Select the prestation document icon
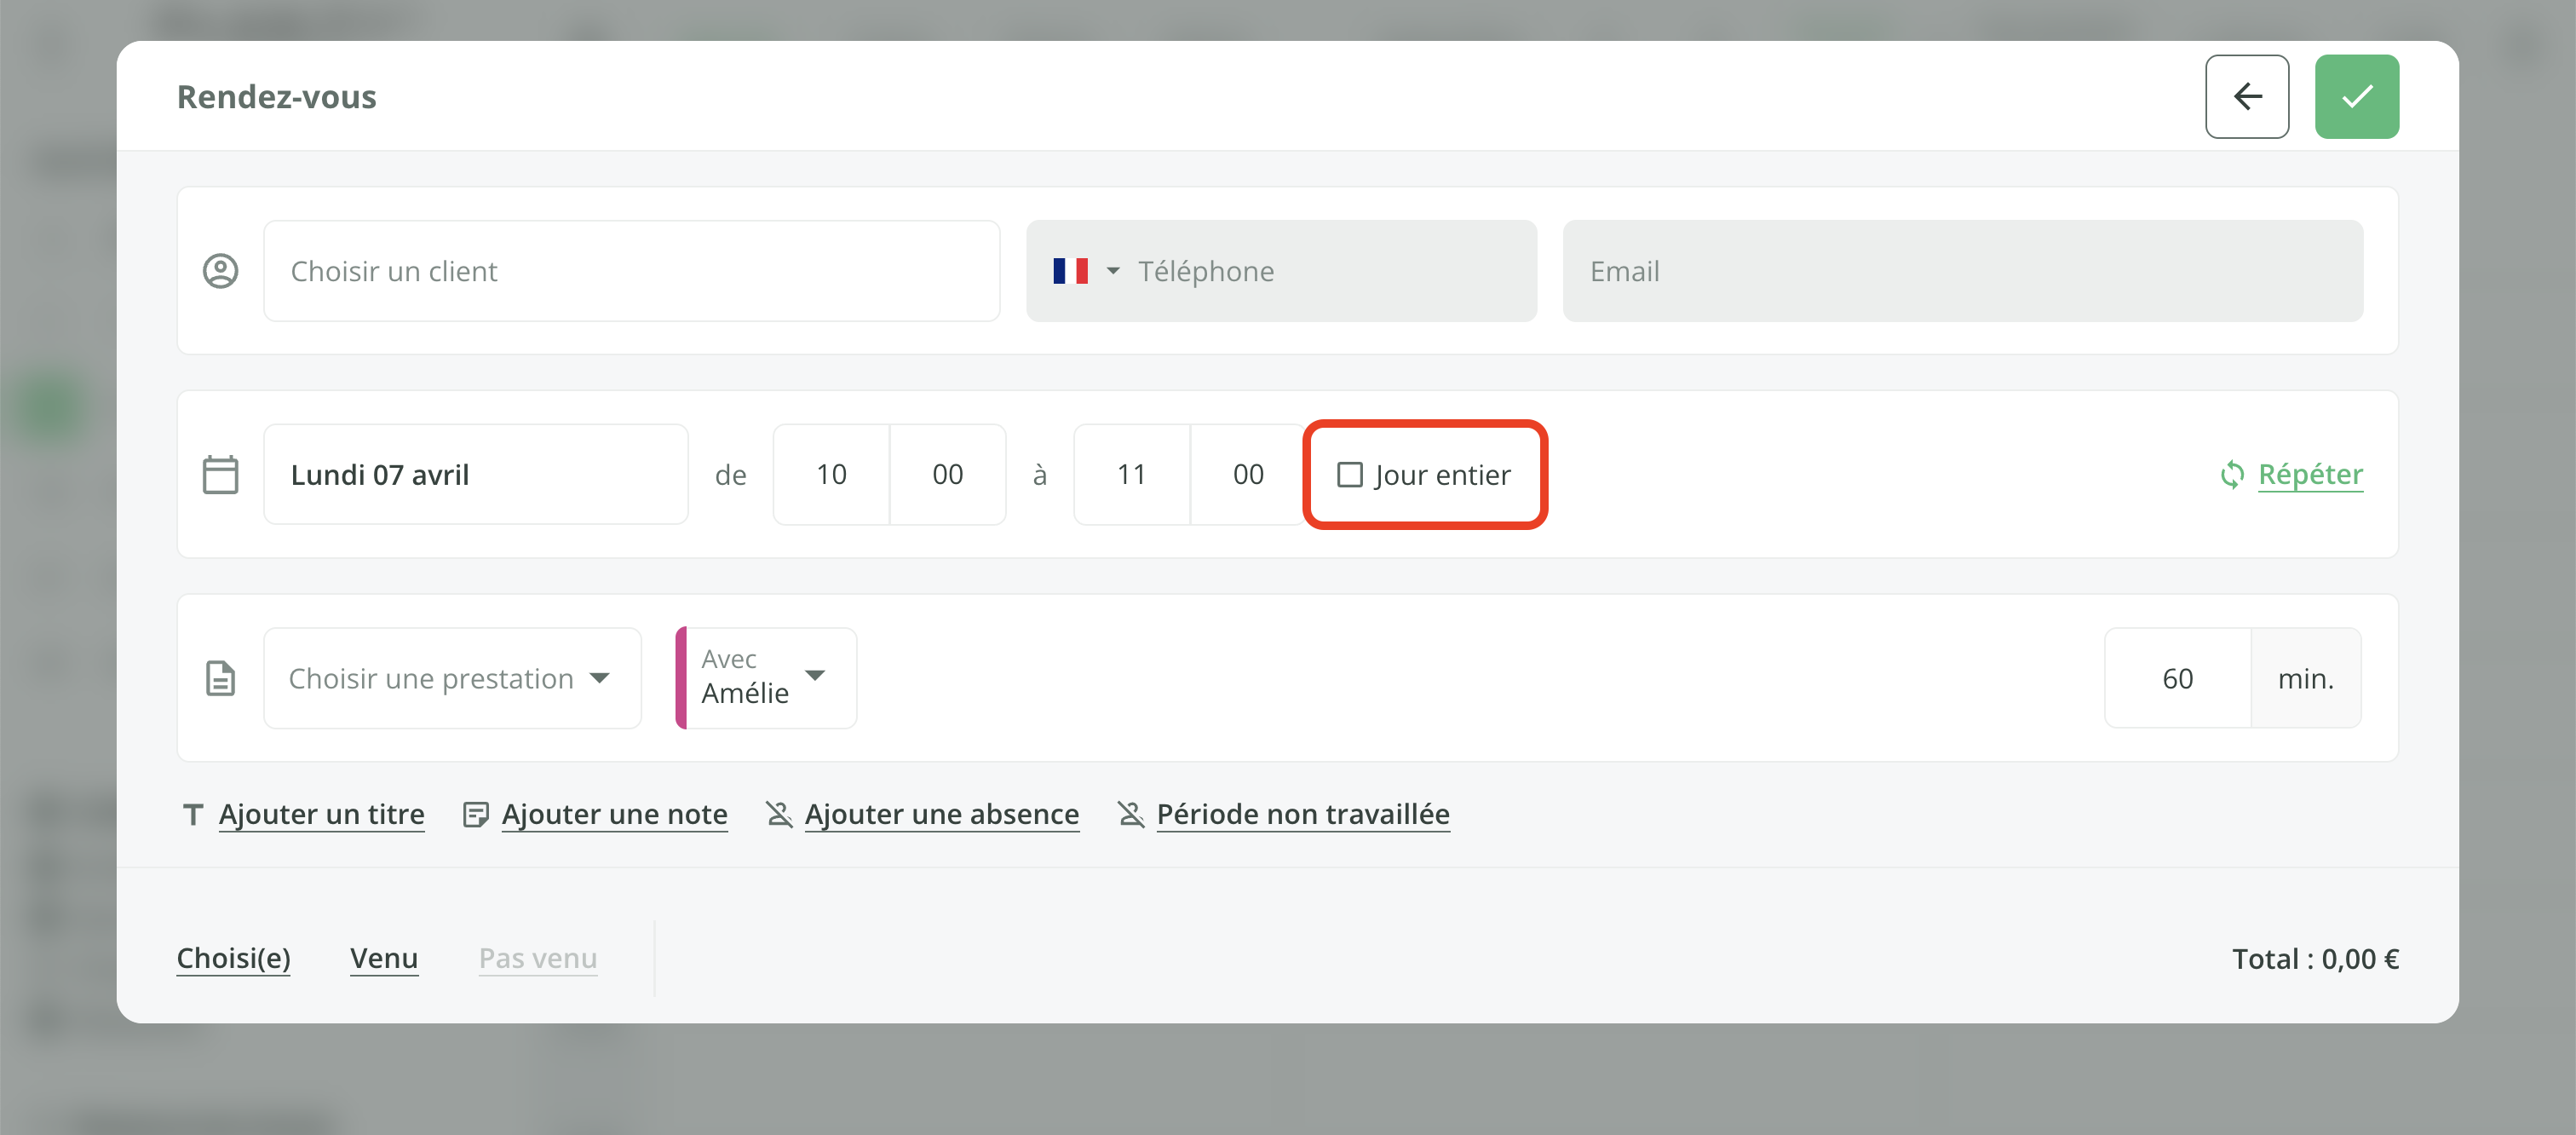2576x1135 pixels. click(221, 678)
